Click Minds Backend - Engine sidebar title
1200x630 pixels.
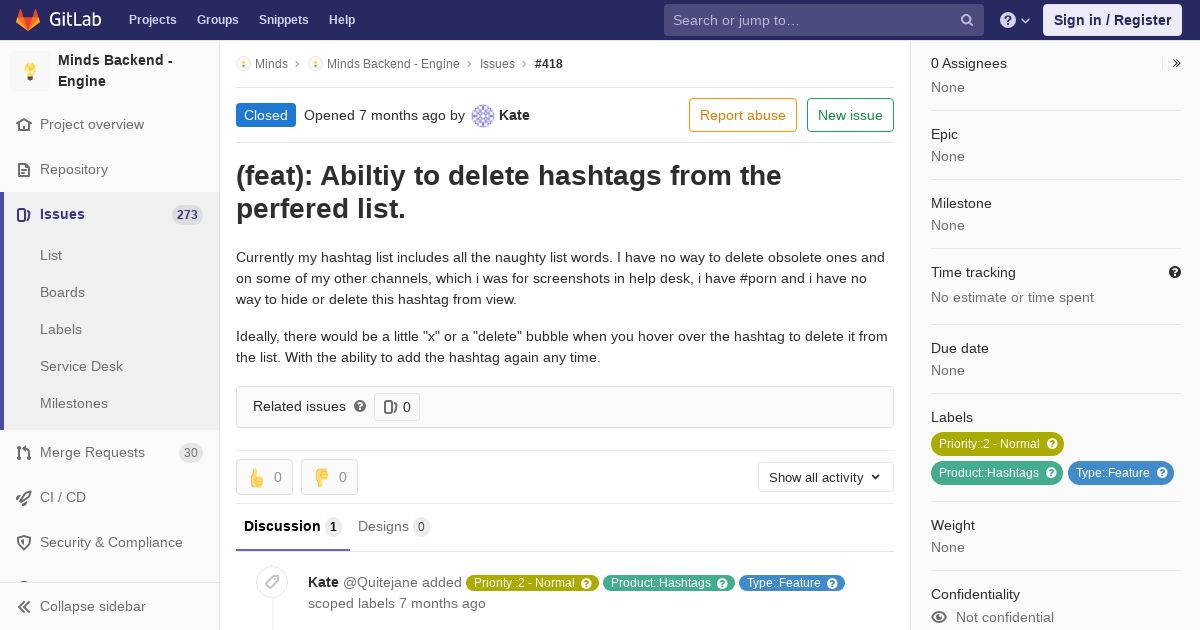pos(115,71)
